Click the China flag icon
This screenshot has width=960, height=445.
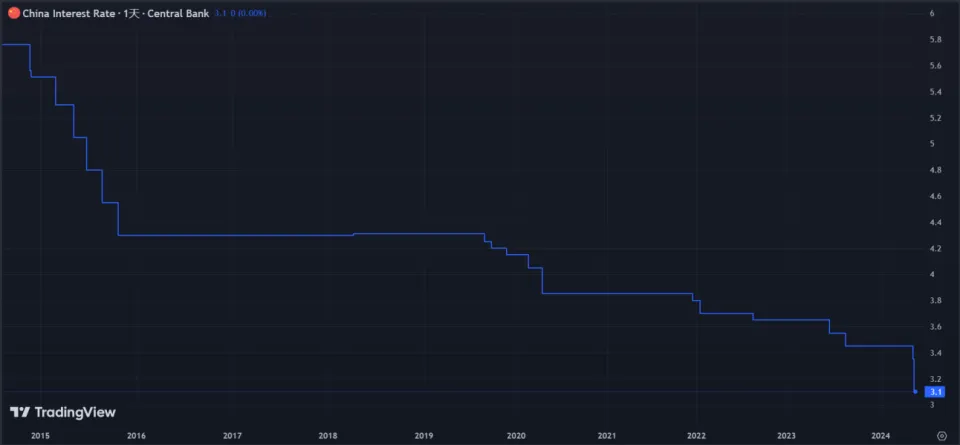coord(14,13)
